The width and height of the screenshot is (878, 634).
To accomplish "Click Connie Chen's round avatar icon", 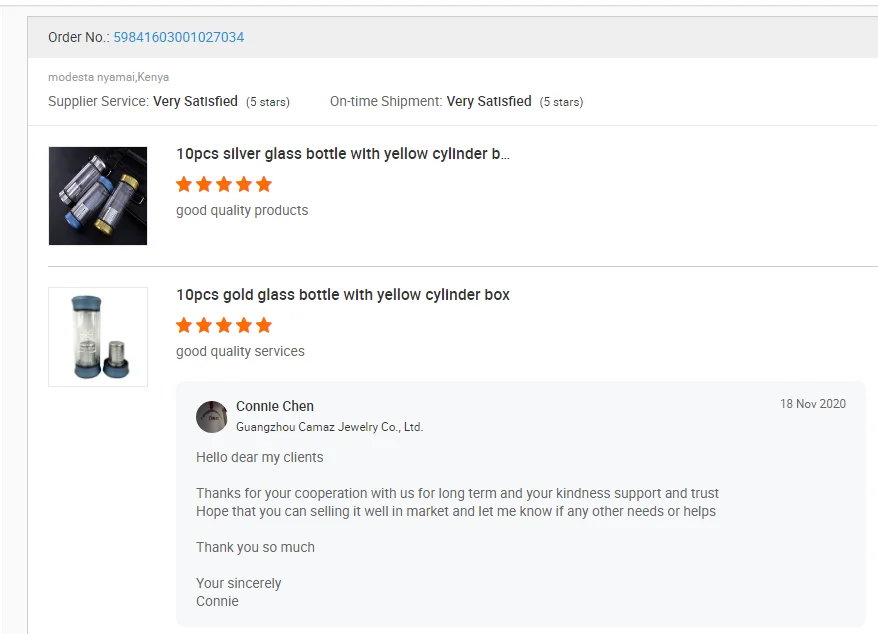I will click(x=212, y=417).
